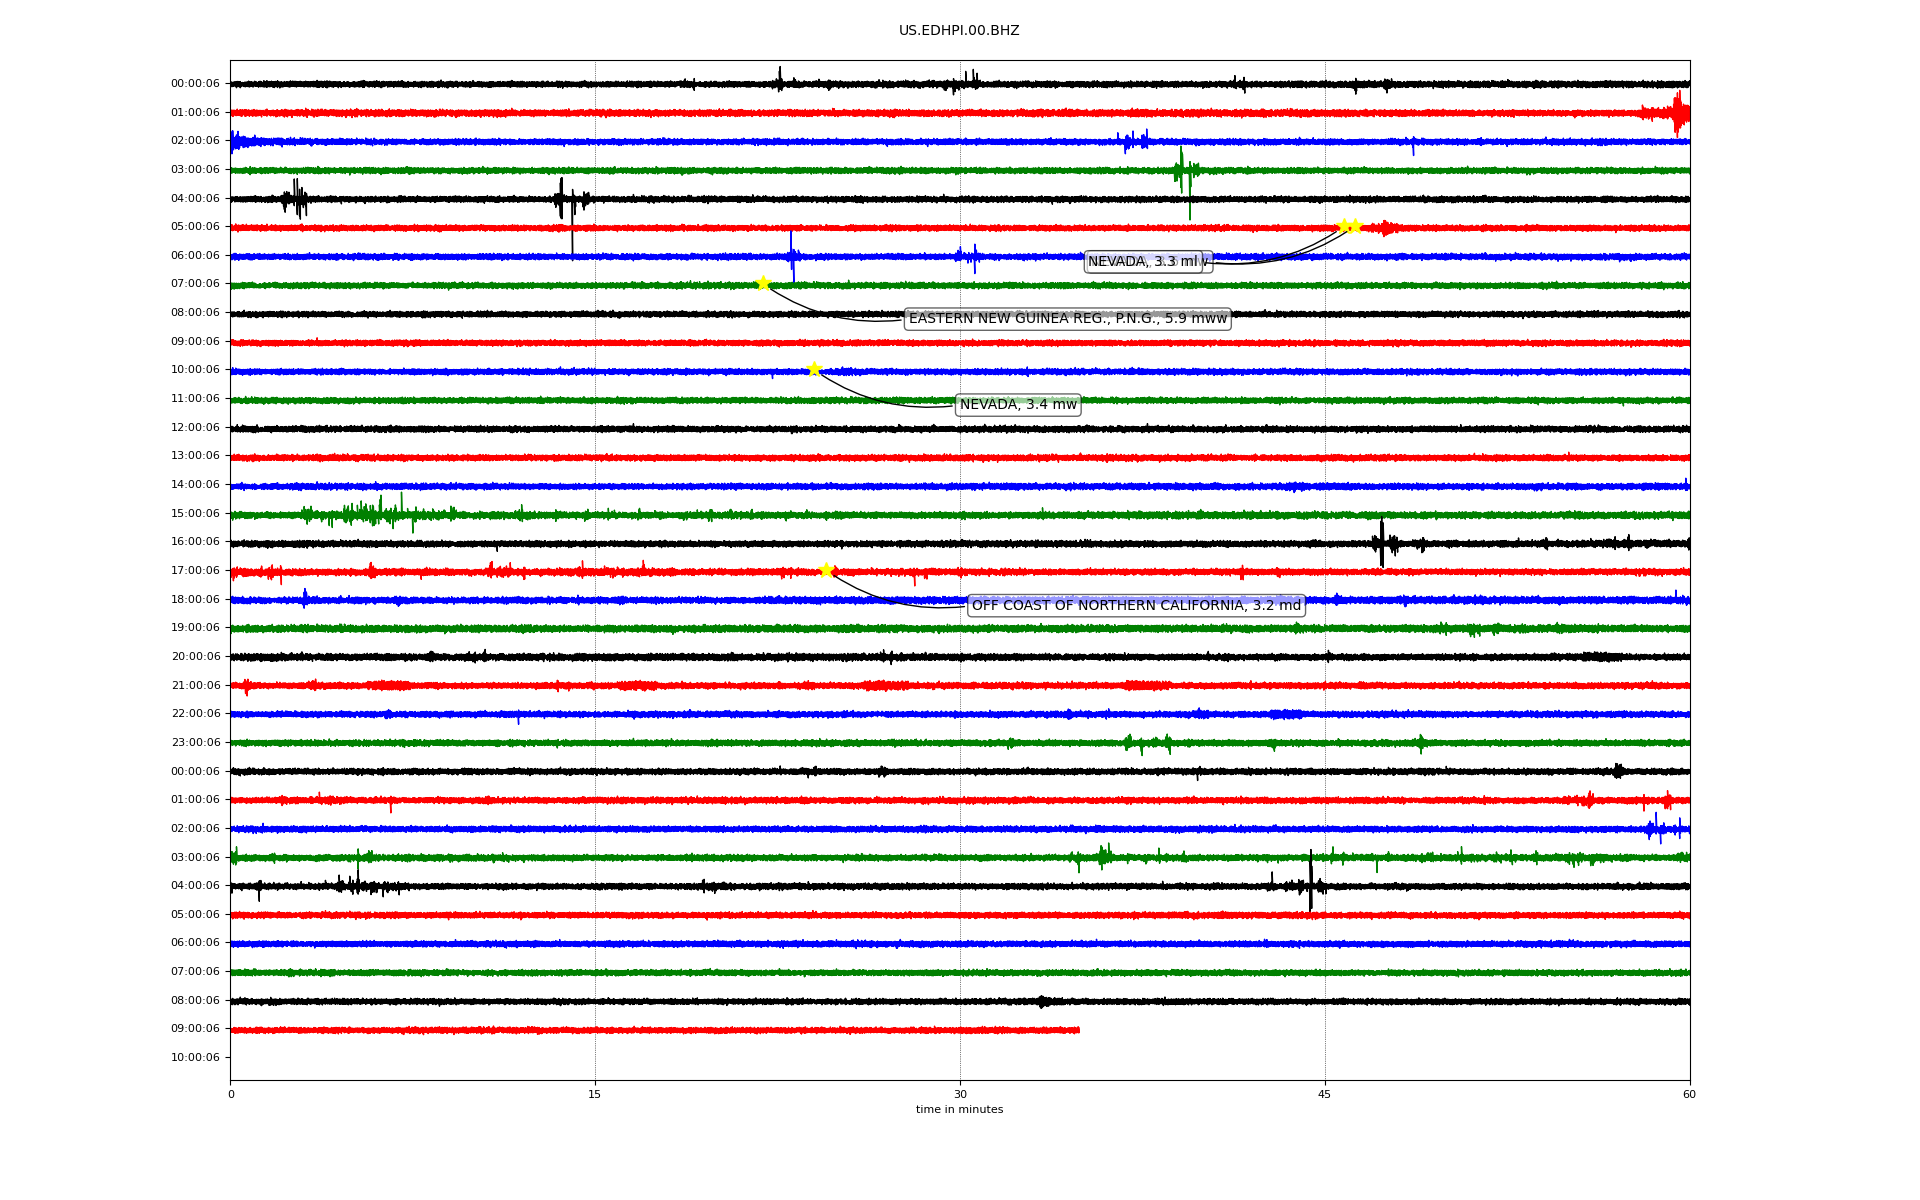Click the green spike on the 03:00:06 trace

[x=1181, y=170]
